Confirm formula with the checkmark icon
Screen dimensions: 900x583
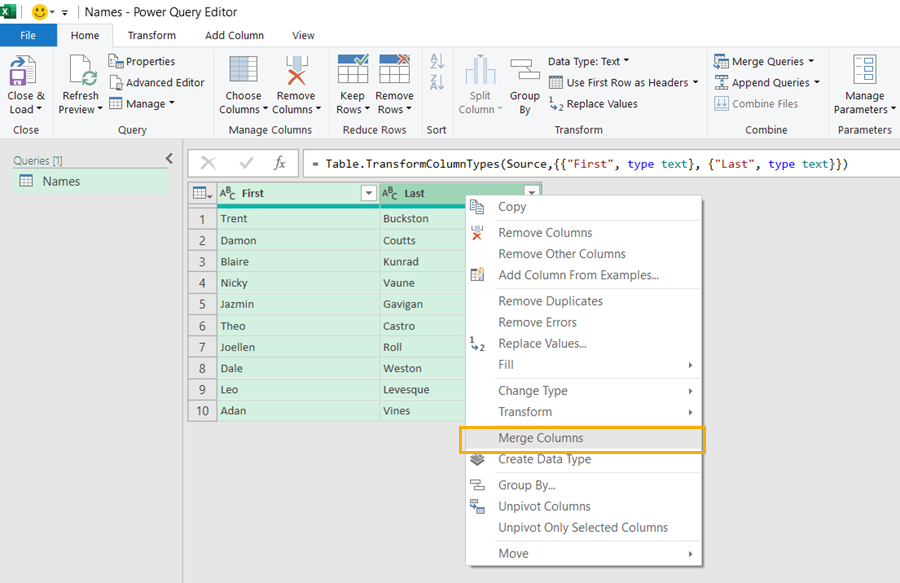(247, 164)
